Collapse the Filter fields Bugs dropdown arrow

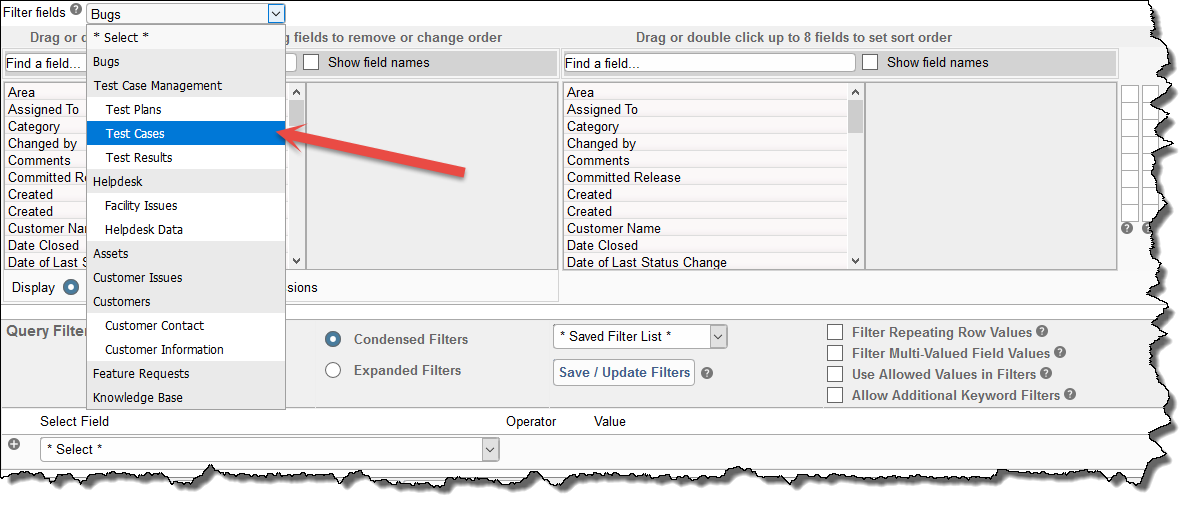276,14
